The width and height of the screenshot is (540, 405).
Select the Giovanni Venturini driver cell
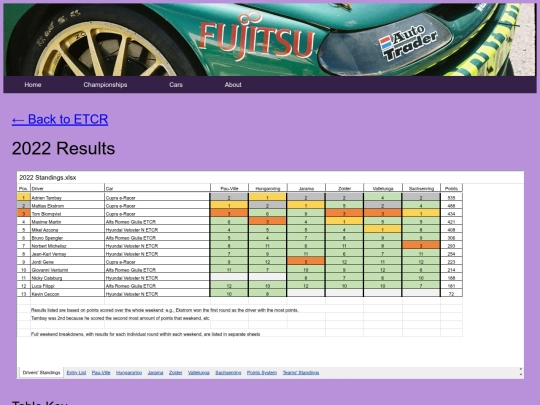point(68,270)
